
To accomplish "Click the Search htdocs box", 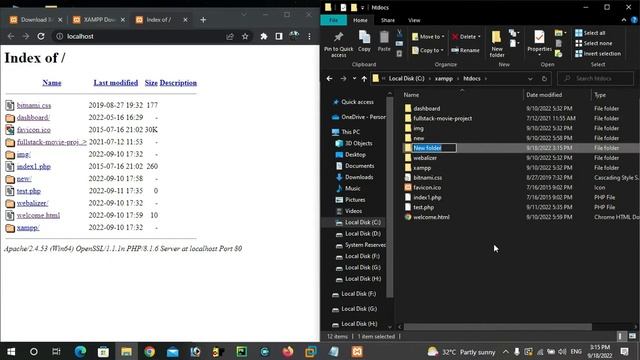I will coord(596,78).
